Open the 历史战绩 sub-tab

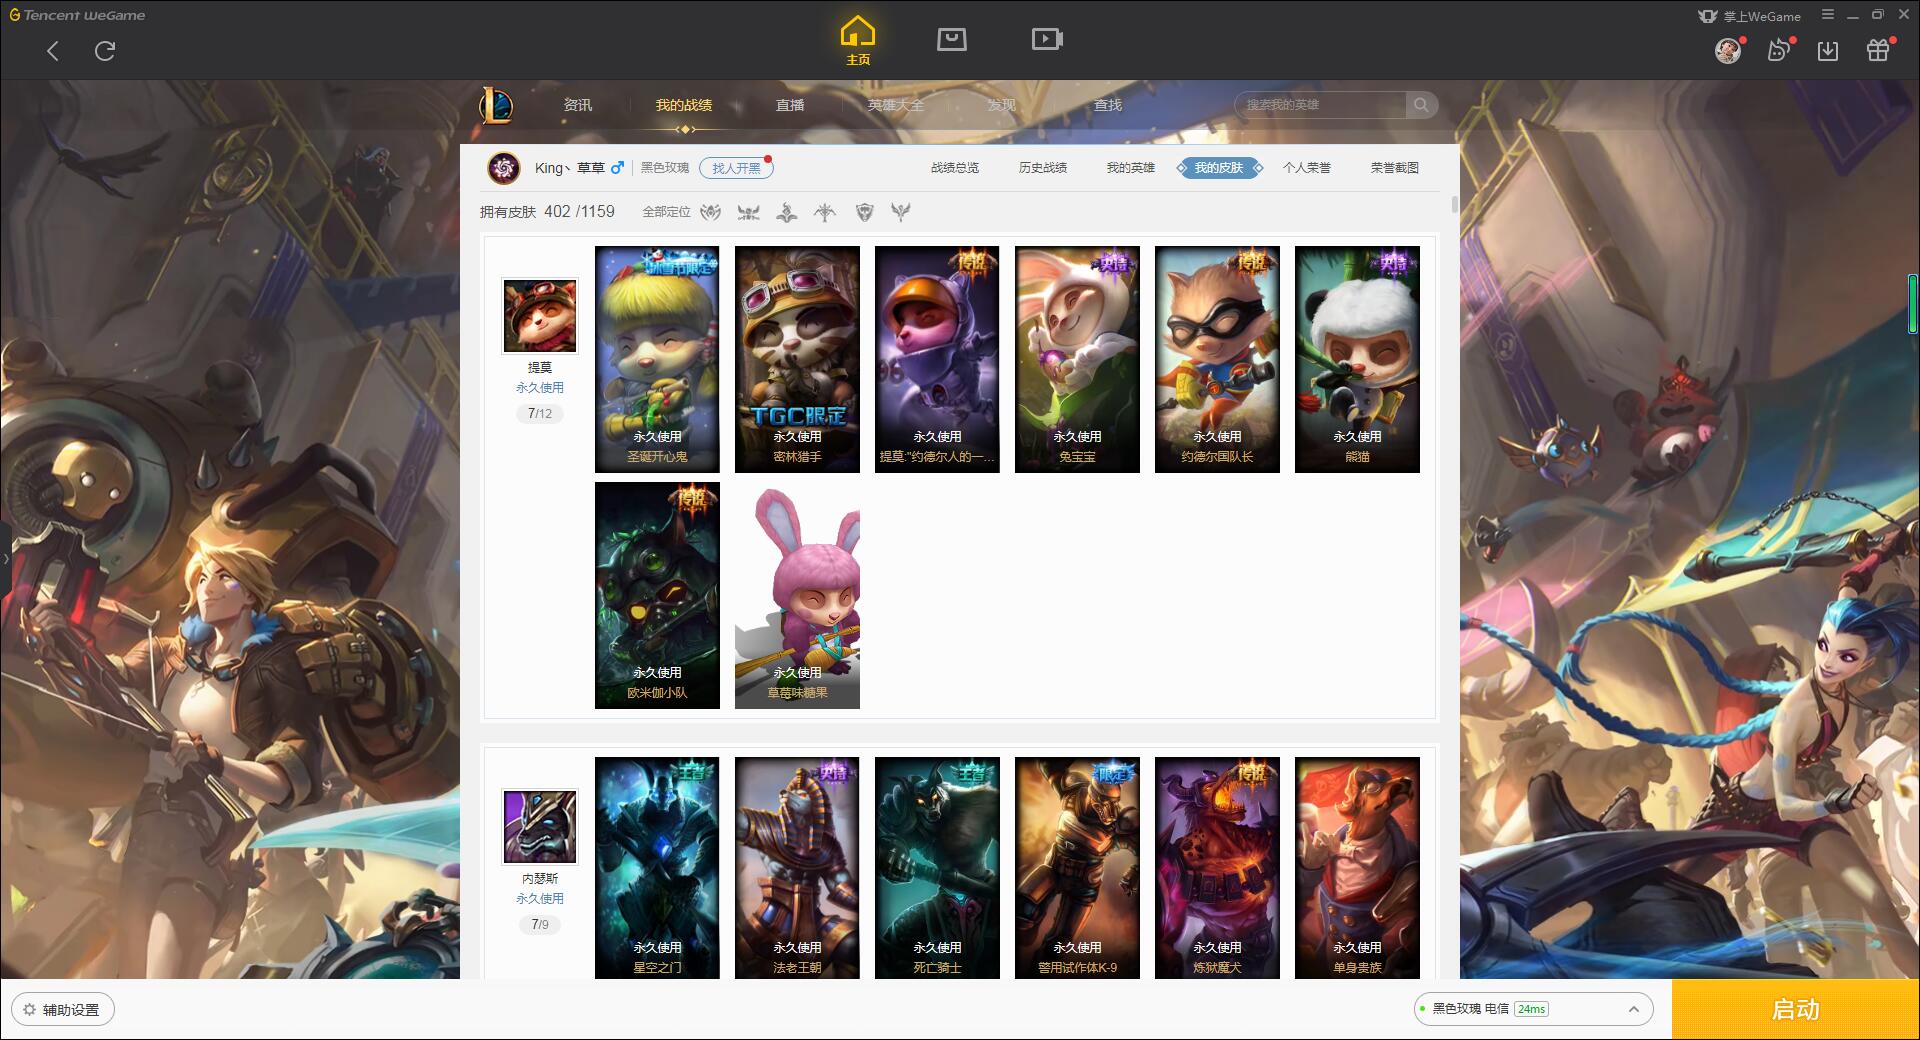tap(1043, 168)
